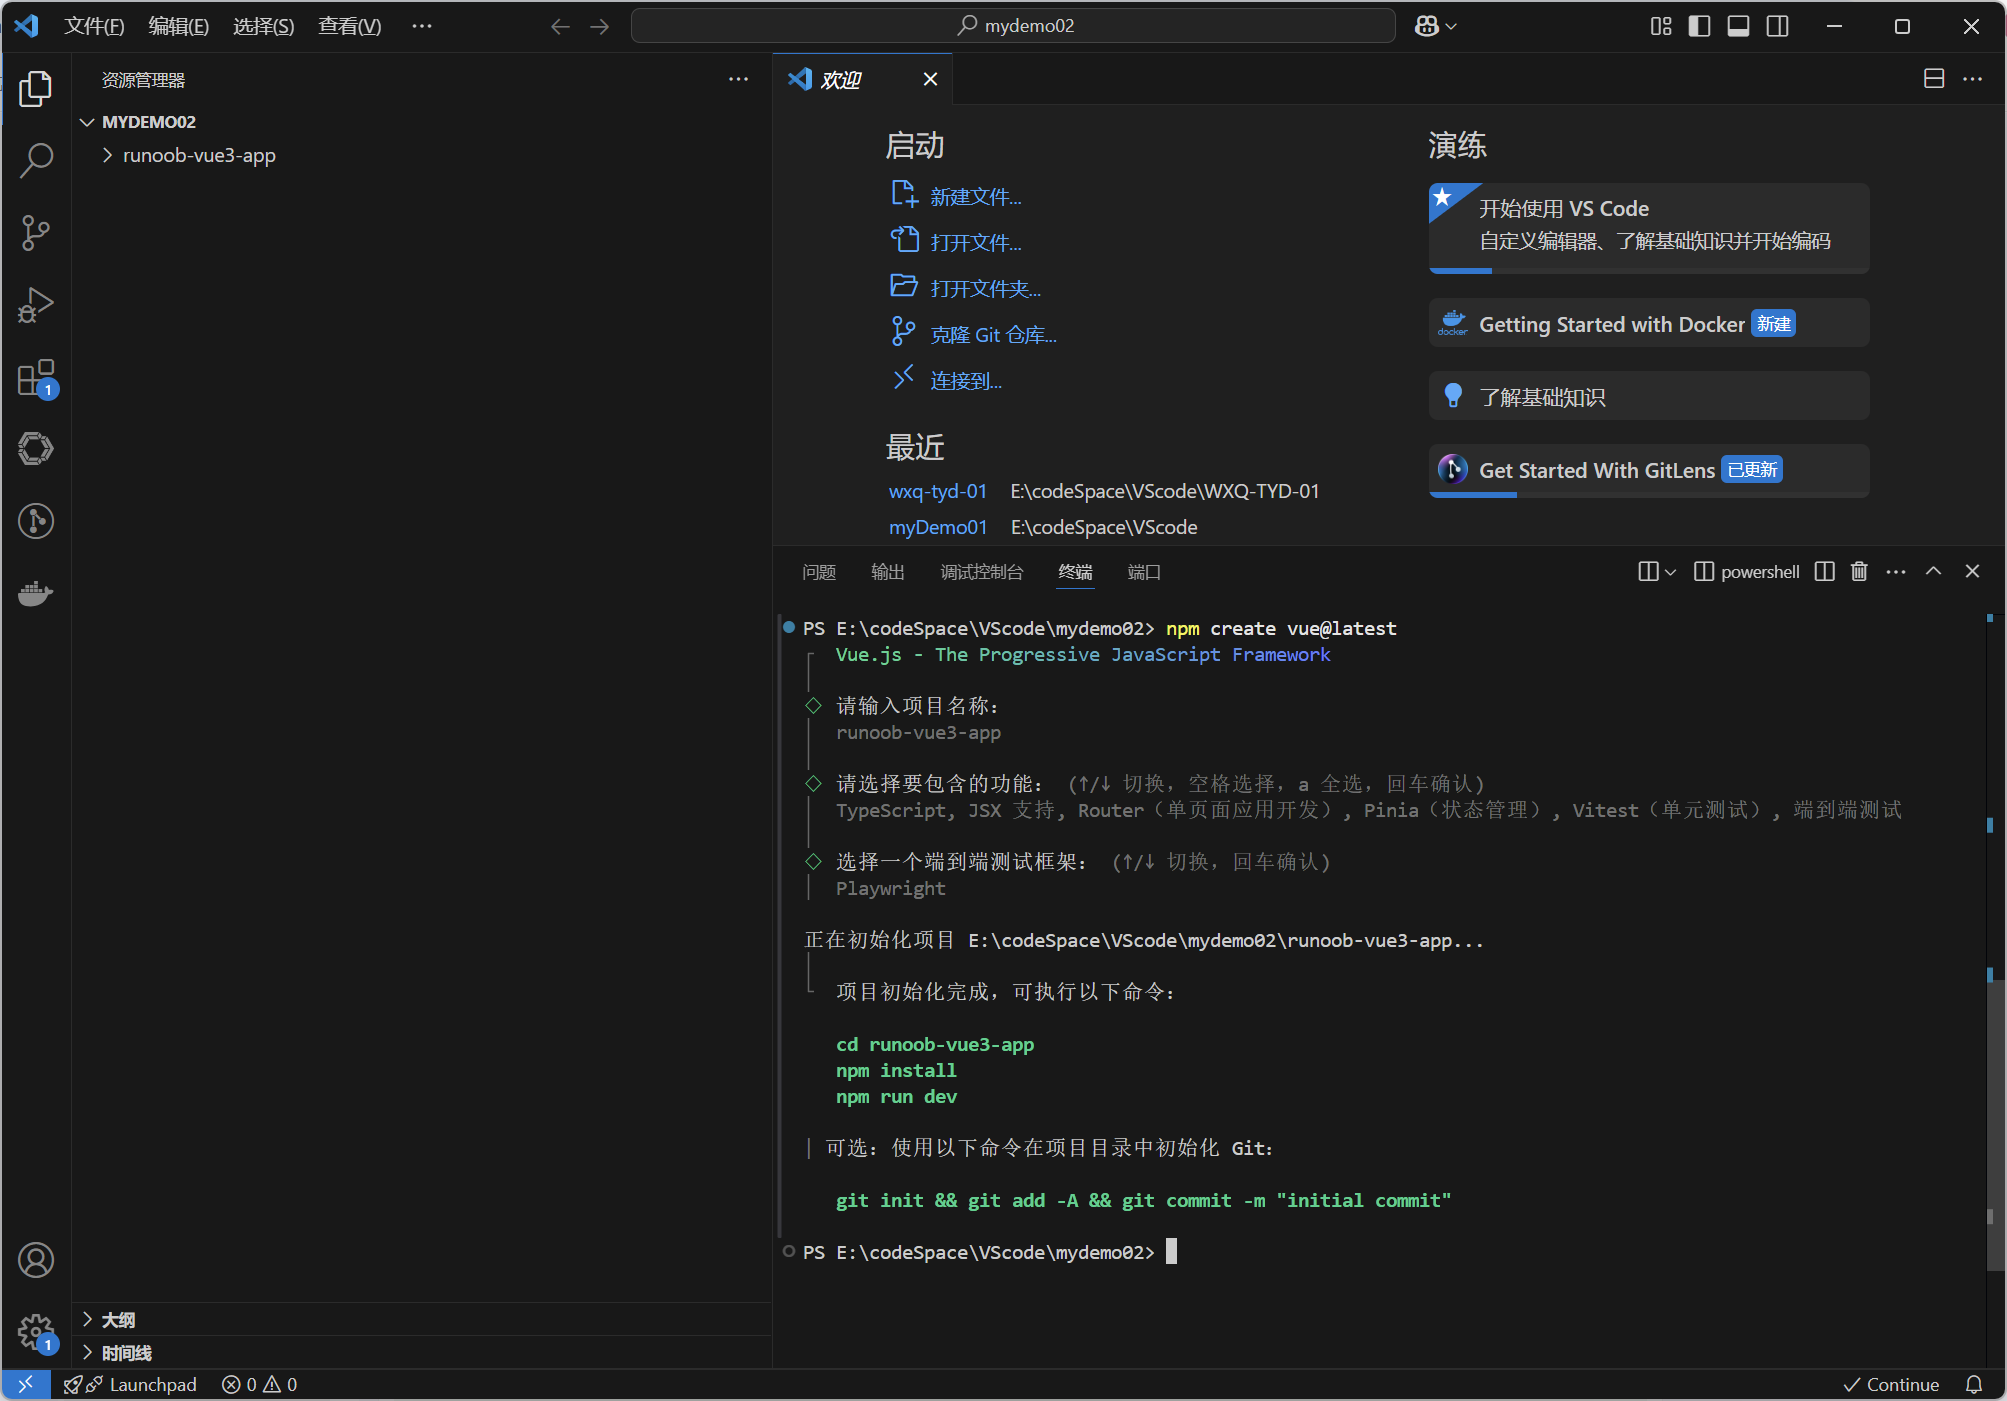Open the Search view

36,160
